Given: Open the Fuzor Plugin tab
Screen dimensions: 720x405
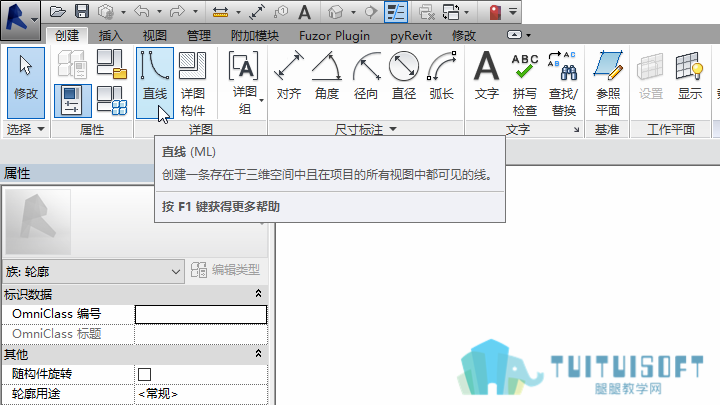Looking at the screenshot, I should [x=334, y=35].
